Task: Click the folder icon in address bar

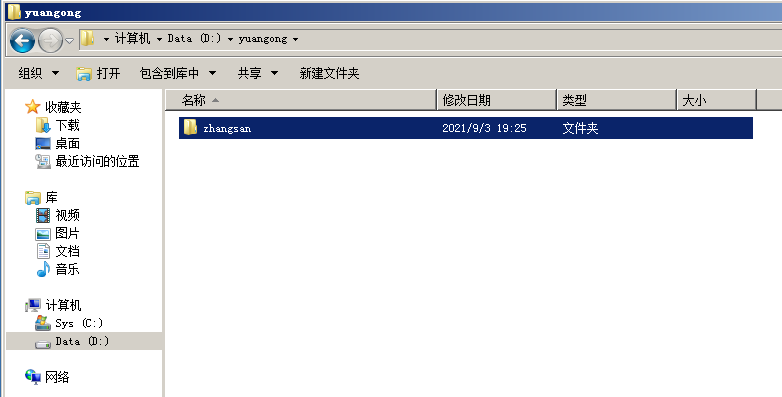Action: pyautogui.click(x=87, y=38)
